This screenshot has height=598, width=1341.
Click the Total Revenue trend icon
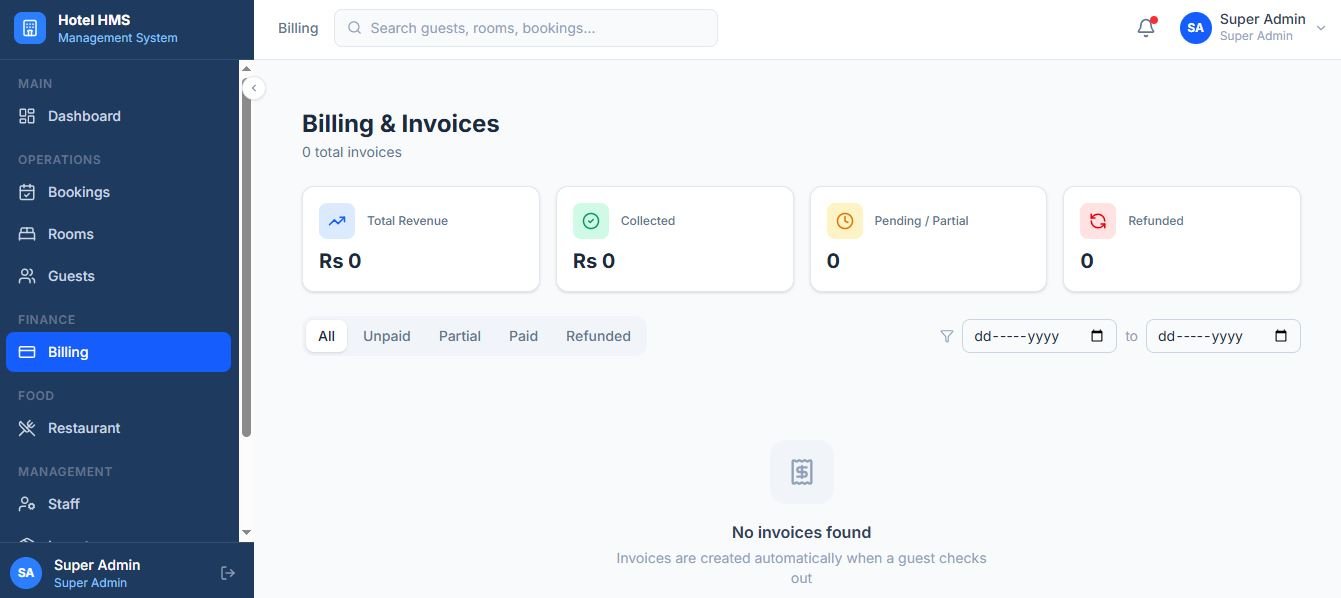click(x=337, y=221)
